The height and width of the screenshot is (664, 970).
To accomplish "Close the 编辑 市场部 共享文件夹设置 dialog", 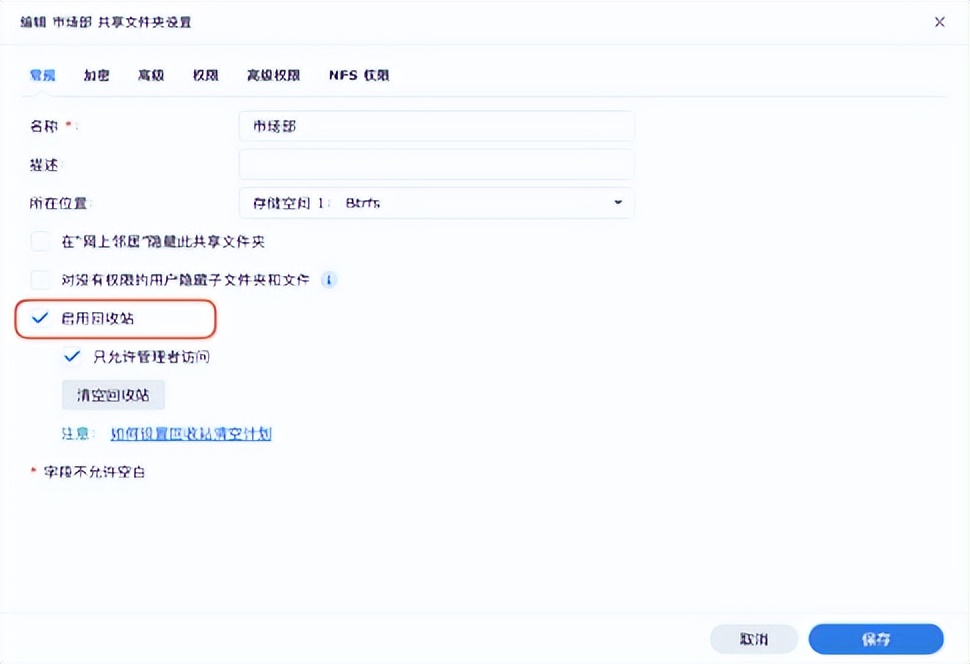I will pyautogui.click(x=937, y=21).
